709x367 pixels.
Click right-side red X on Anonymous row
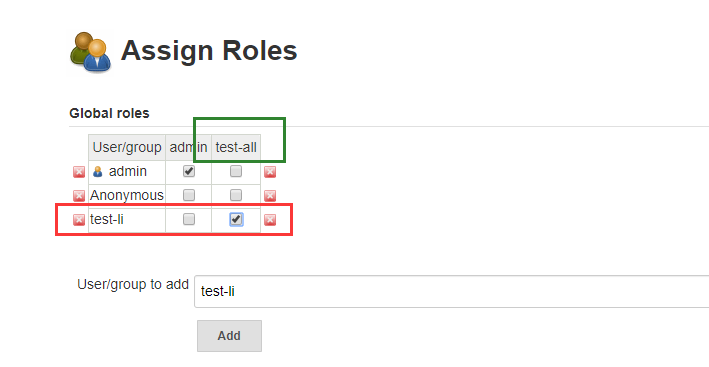[270, 196]
